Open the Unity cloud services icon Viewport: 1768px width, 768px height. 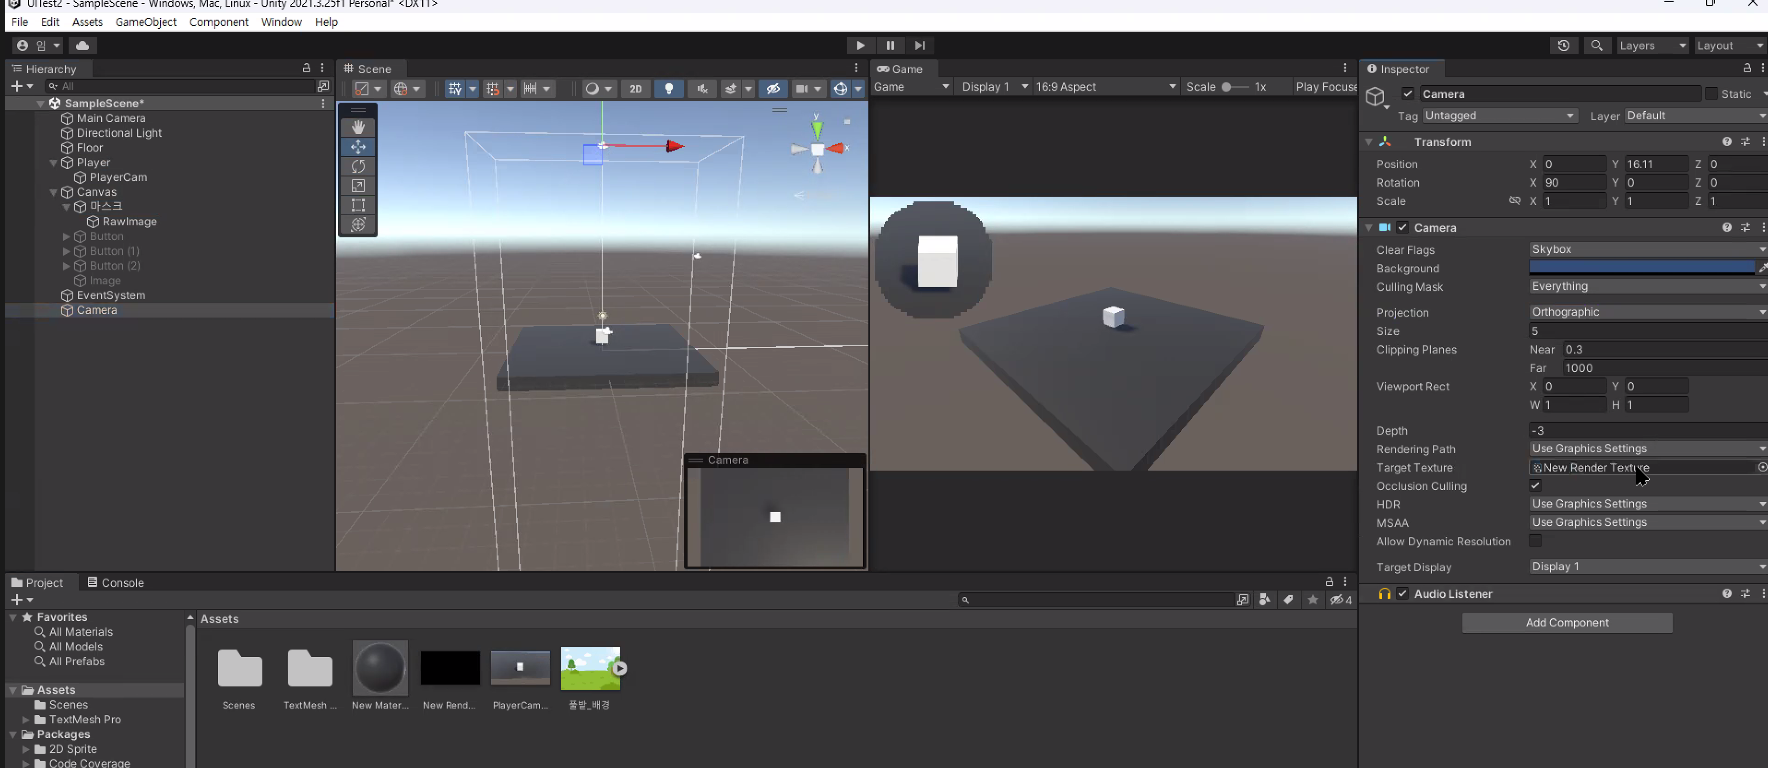[x=83, y=45]
